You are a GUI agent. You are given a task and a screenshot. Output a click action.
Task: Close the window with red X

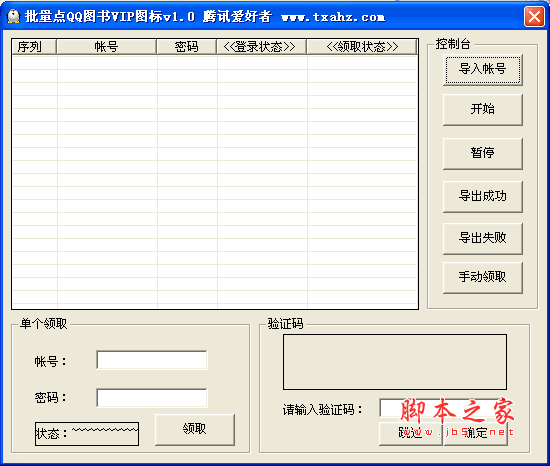click(x=534, y=16)
